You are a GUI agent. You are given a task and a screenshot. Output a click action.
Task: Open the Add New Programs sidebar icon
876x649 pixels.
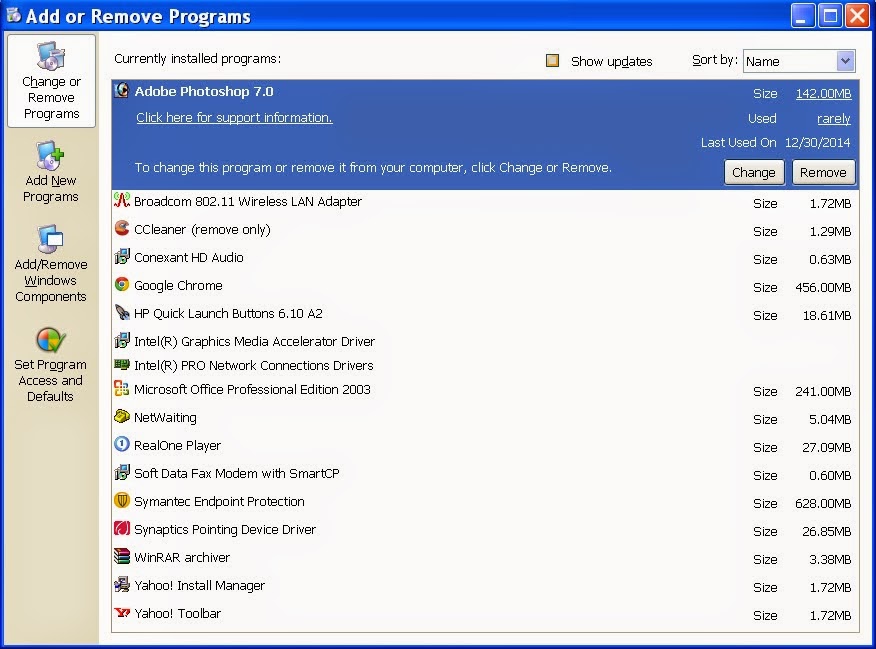tap(50, 155)
